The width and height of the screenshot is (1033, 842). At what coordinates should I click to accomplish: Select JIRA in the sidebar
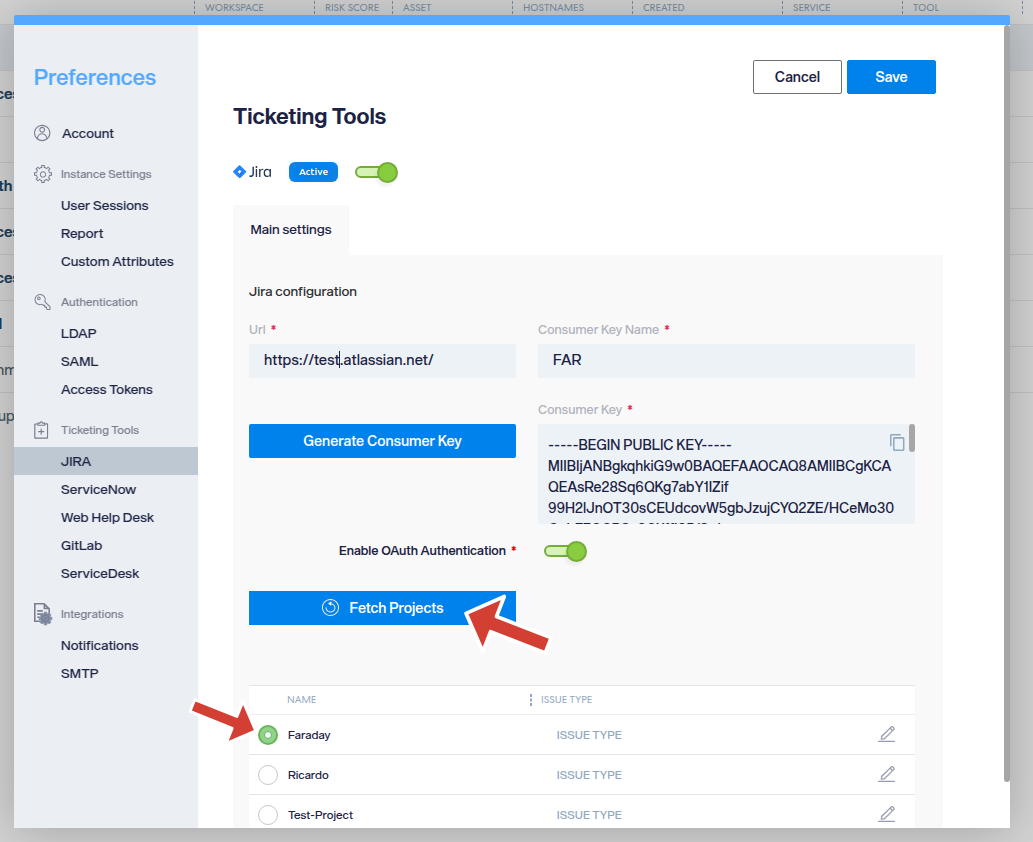click(106, 461)
